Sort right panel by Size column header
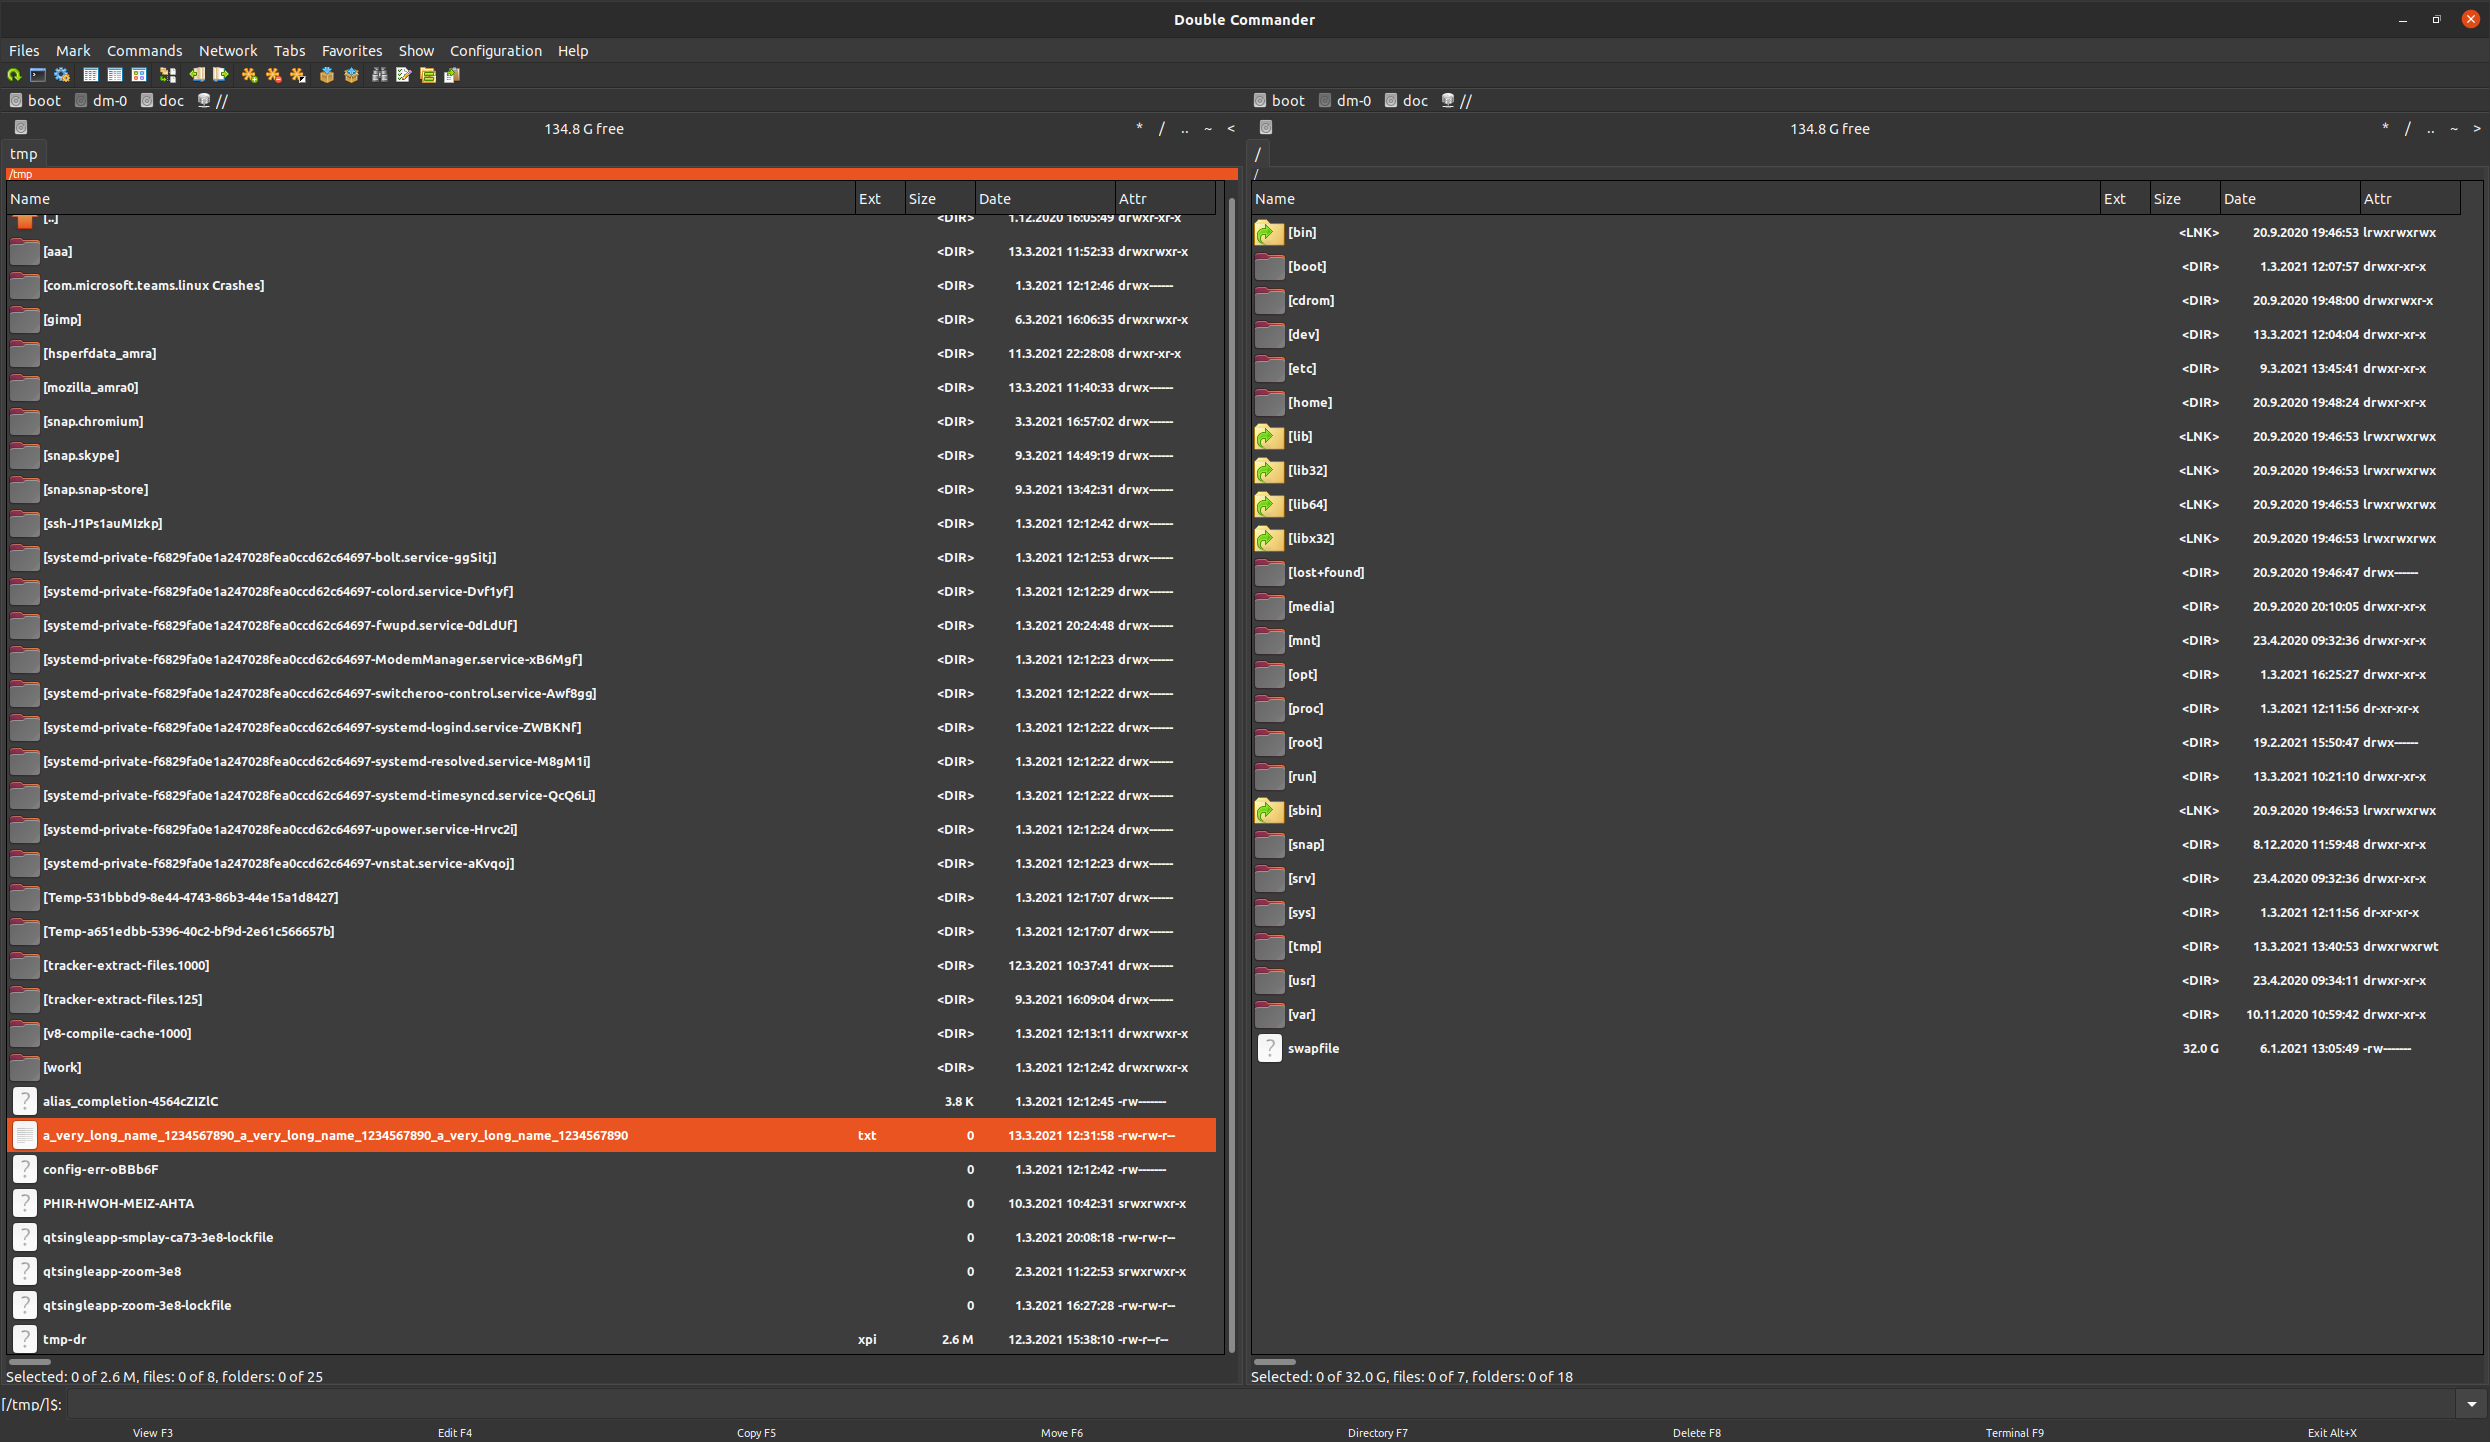2490x1442 pixels. pos(2185,199)
